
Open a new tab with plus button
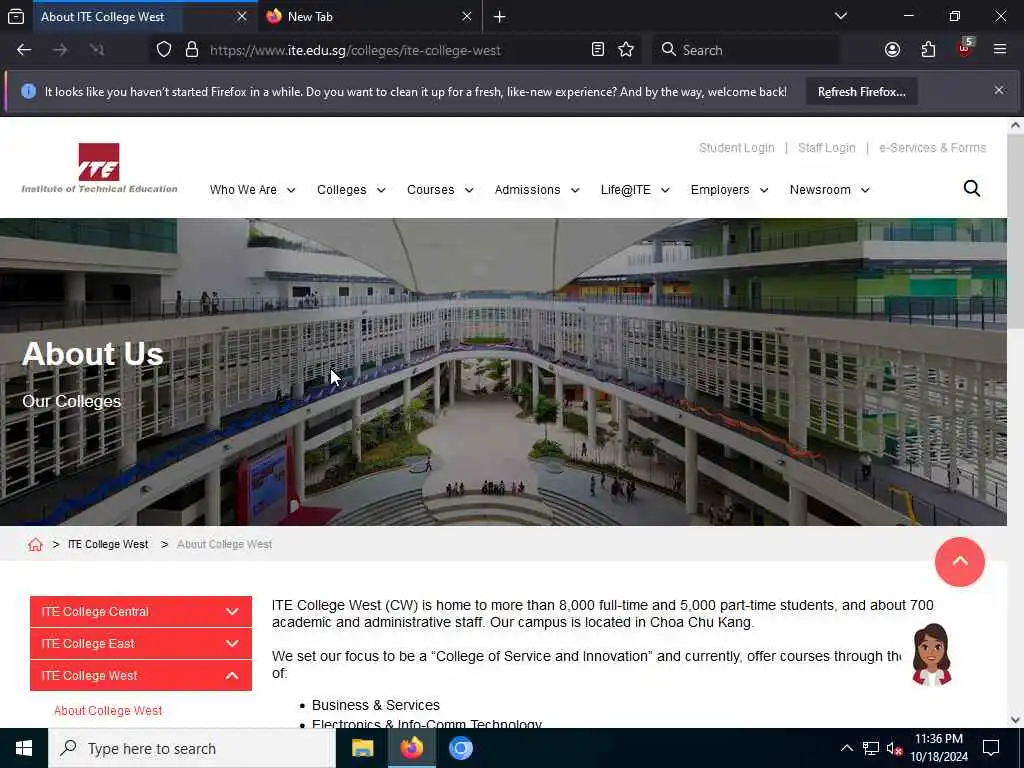pyautogui.click(x=500, y=17)
